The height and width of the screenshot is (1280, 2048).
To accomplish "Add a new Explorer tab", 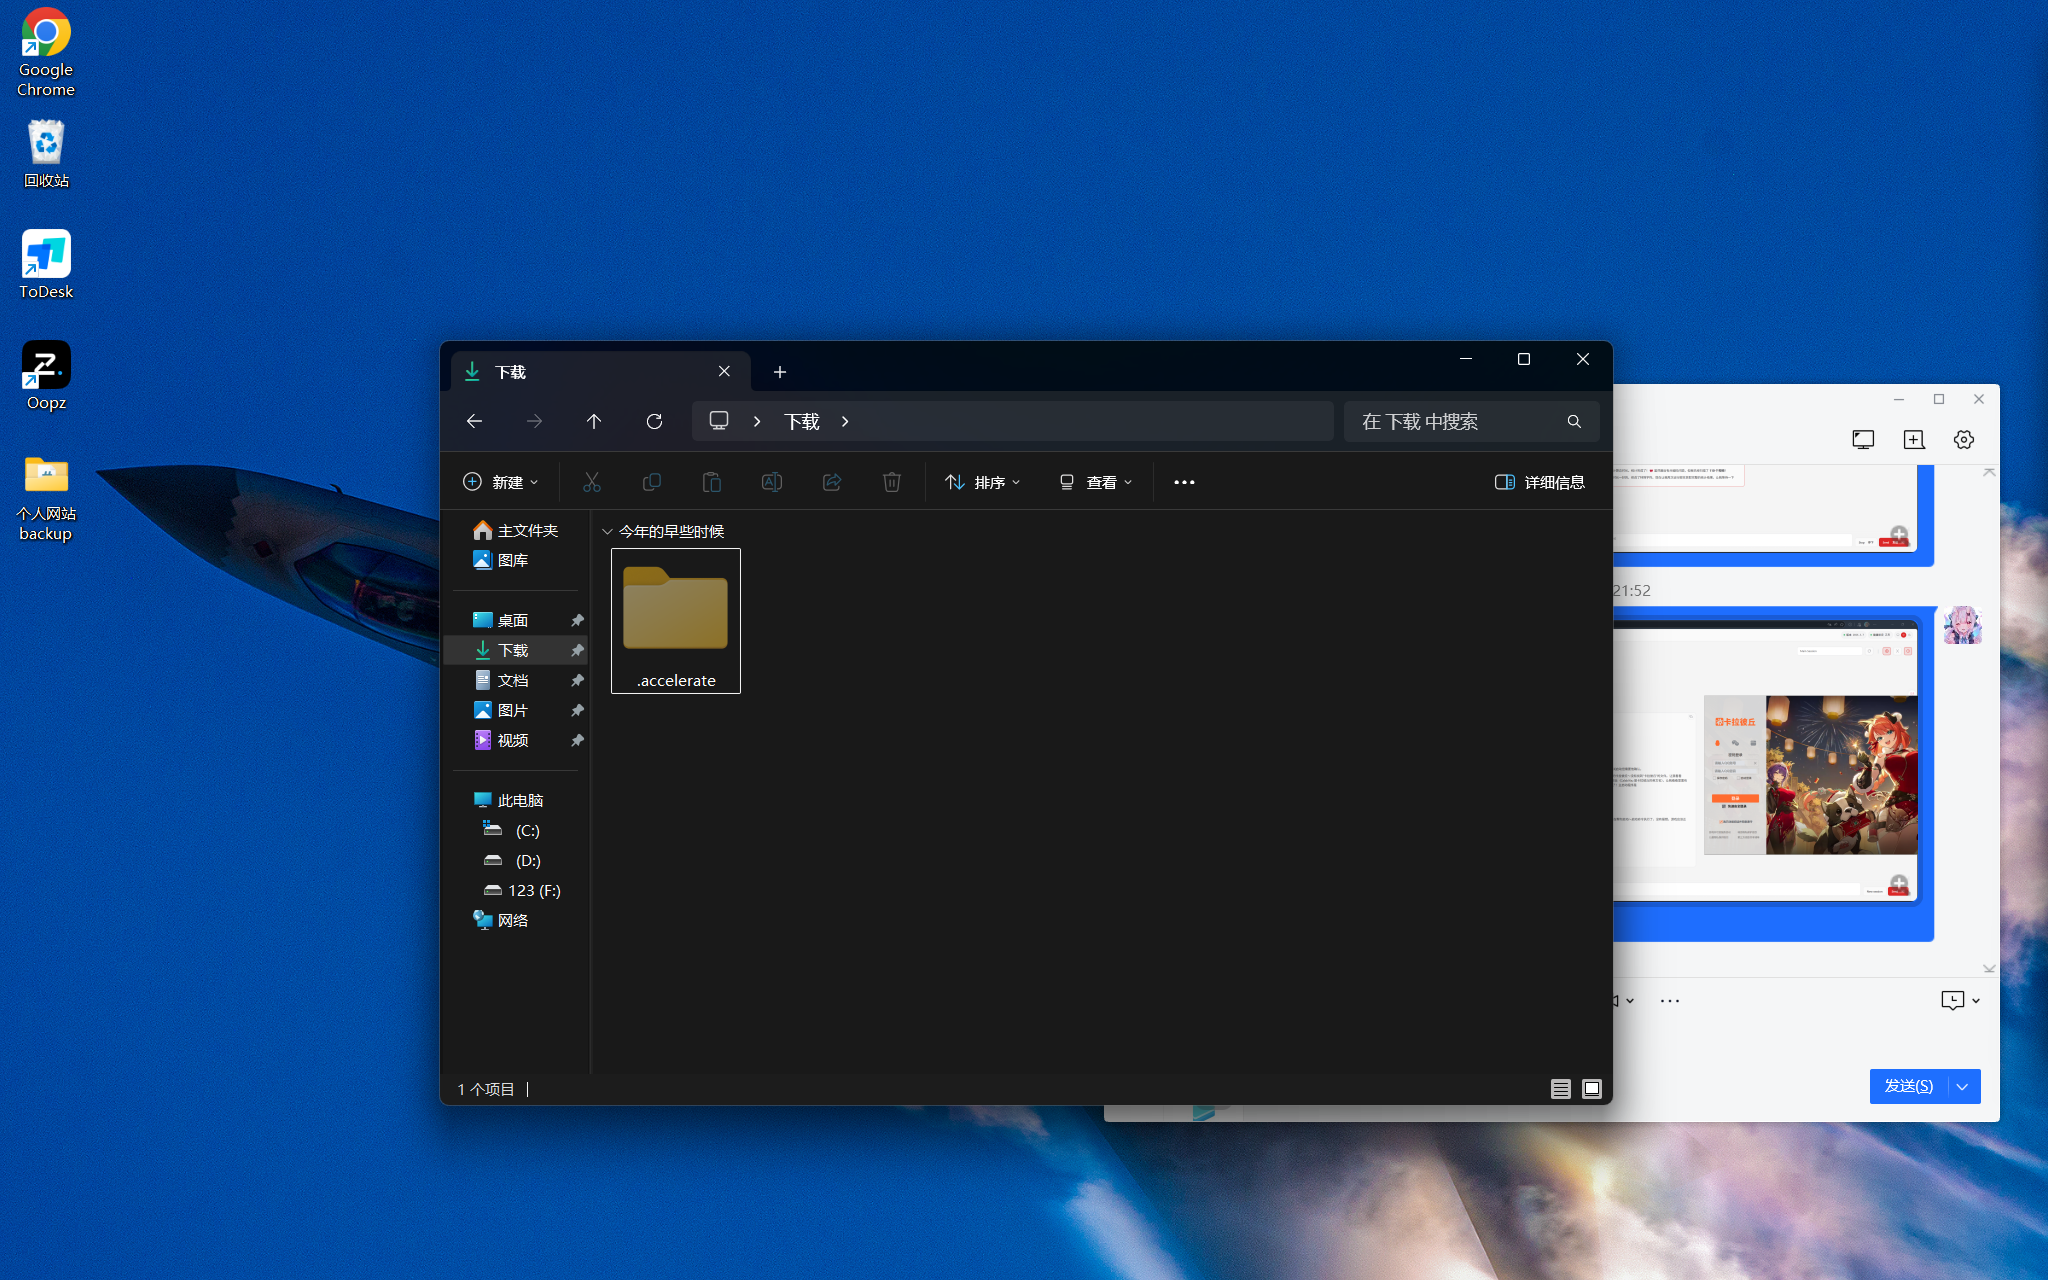I will (x=780, y=372).
